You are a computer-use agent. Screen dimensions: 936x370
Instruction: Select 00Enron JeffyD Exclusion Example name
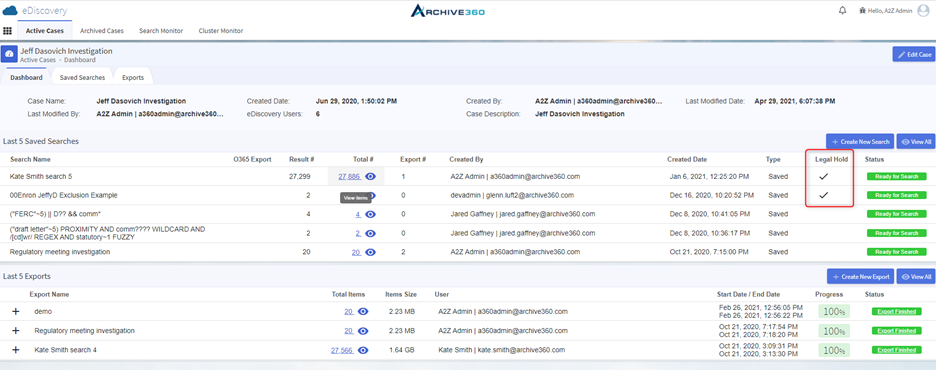click(x=64, y=195)
